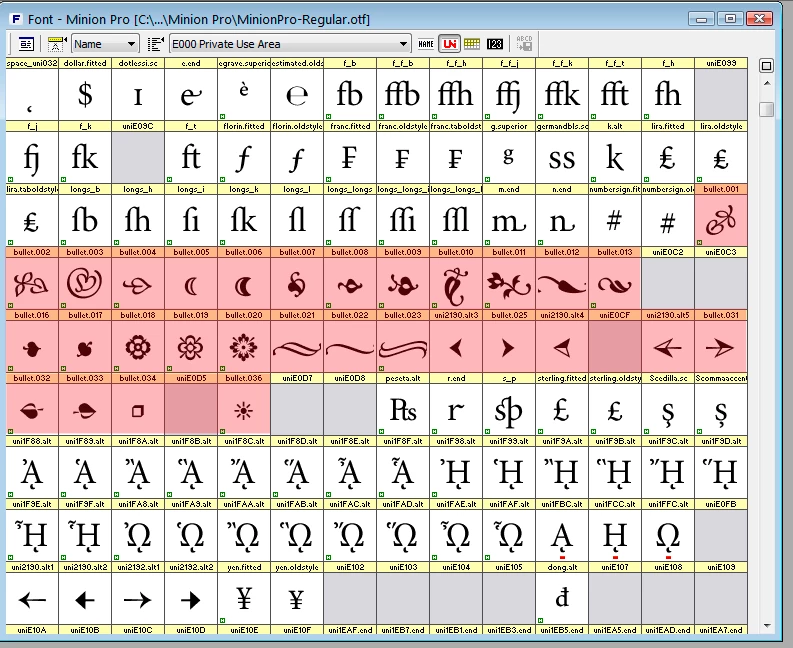Select the bullet.010 ornament glyph
Viewport: 793px width, 648px height.
coord(456,283)
